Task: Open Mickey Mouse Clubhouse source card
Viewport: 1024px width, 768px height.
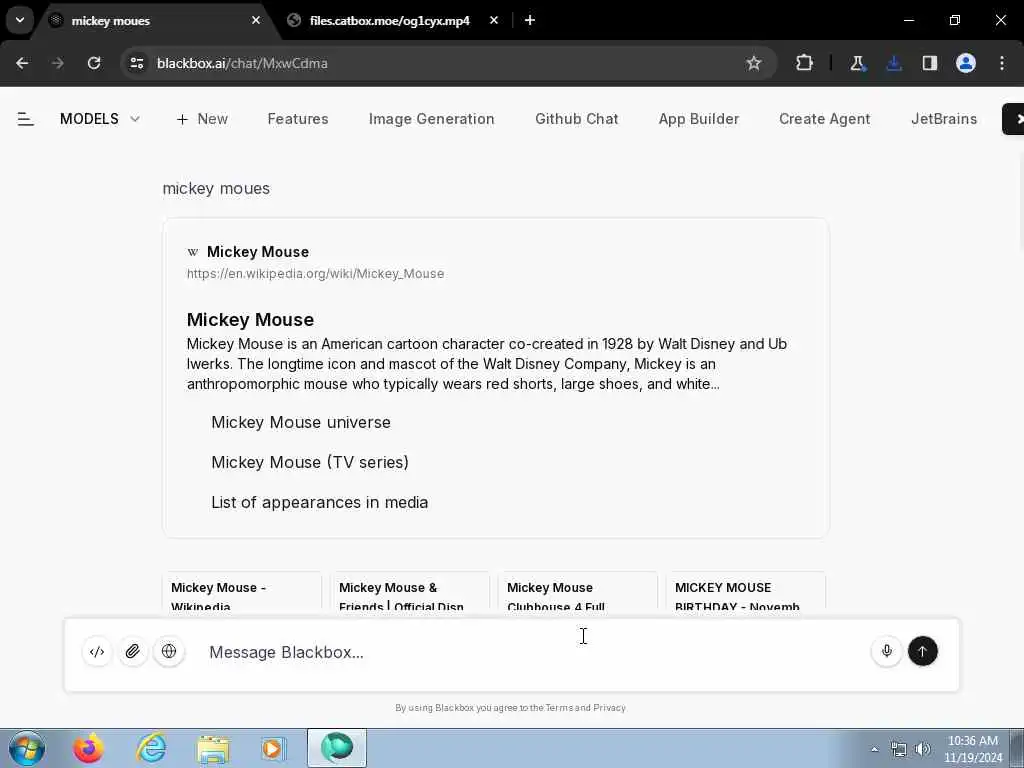Action: (577, 592)
